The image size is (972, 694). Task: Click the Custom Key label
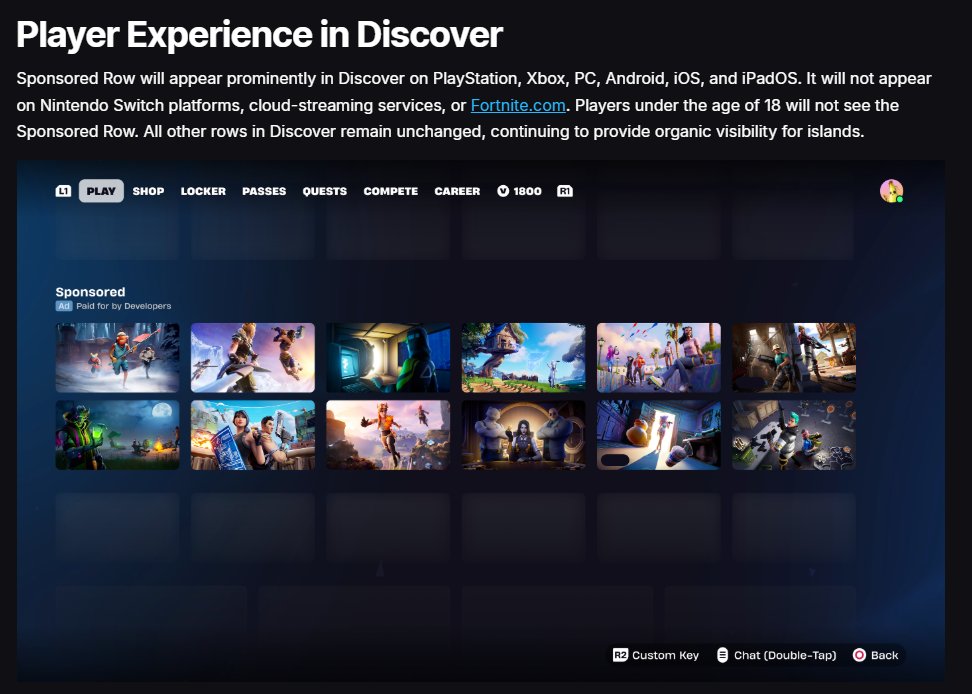(x=665, y=655)
